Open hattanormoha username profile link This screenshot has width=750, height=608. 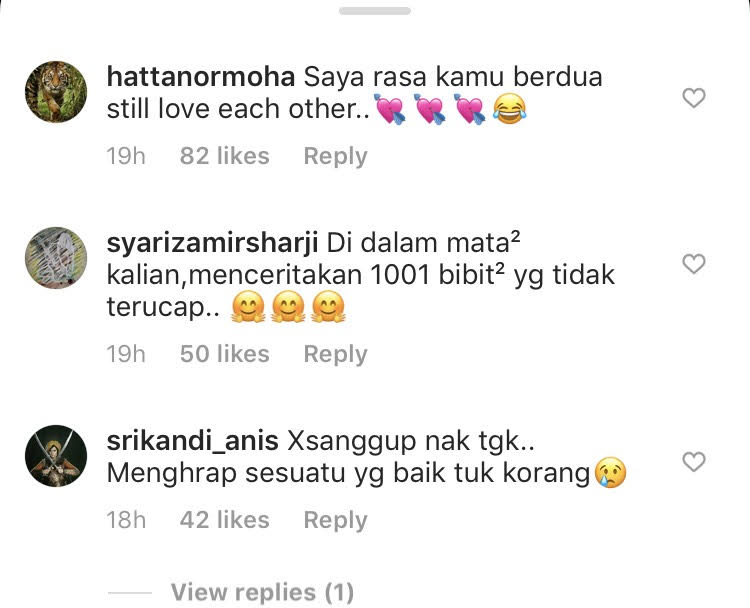tap(201, 77)
